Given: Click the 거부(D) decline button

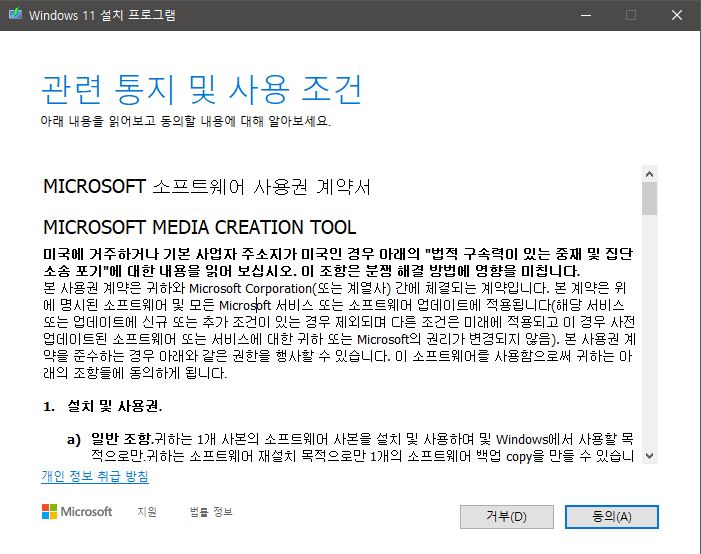Looking at the screenshot, I should [507, 517].
